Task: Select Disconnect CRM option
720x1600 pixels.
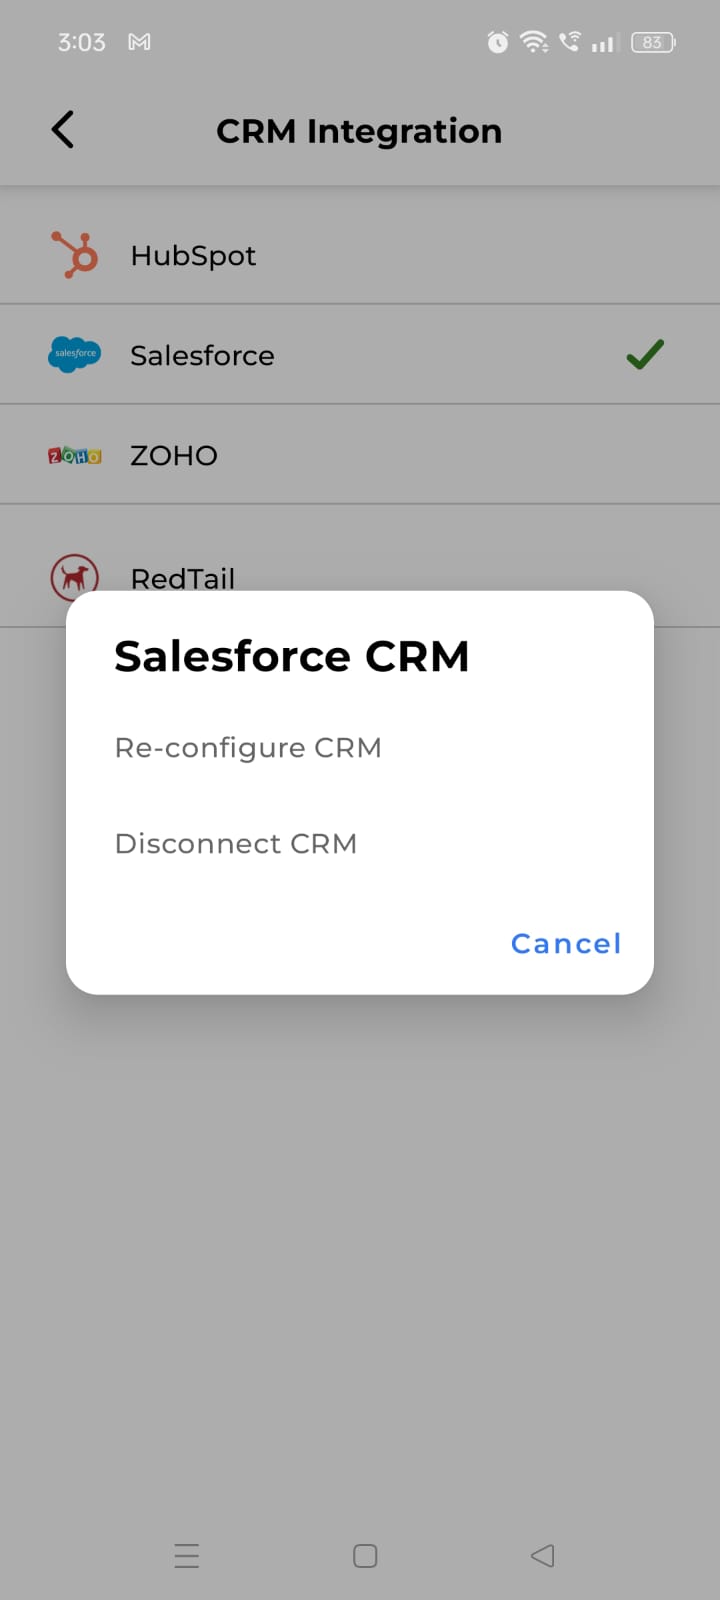Action: coord(236,844)
